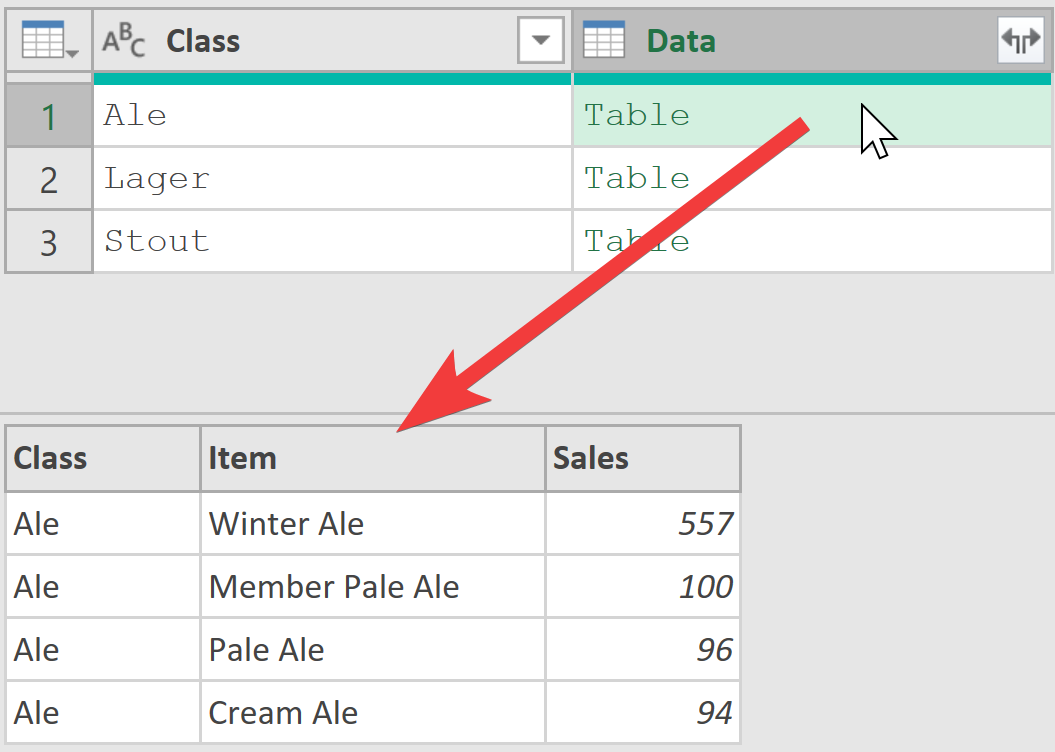Click the Data column table type icon
Image resolution: width=1055 pixels, height=752 pixels.
point(604,40)
